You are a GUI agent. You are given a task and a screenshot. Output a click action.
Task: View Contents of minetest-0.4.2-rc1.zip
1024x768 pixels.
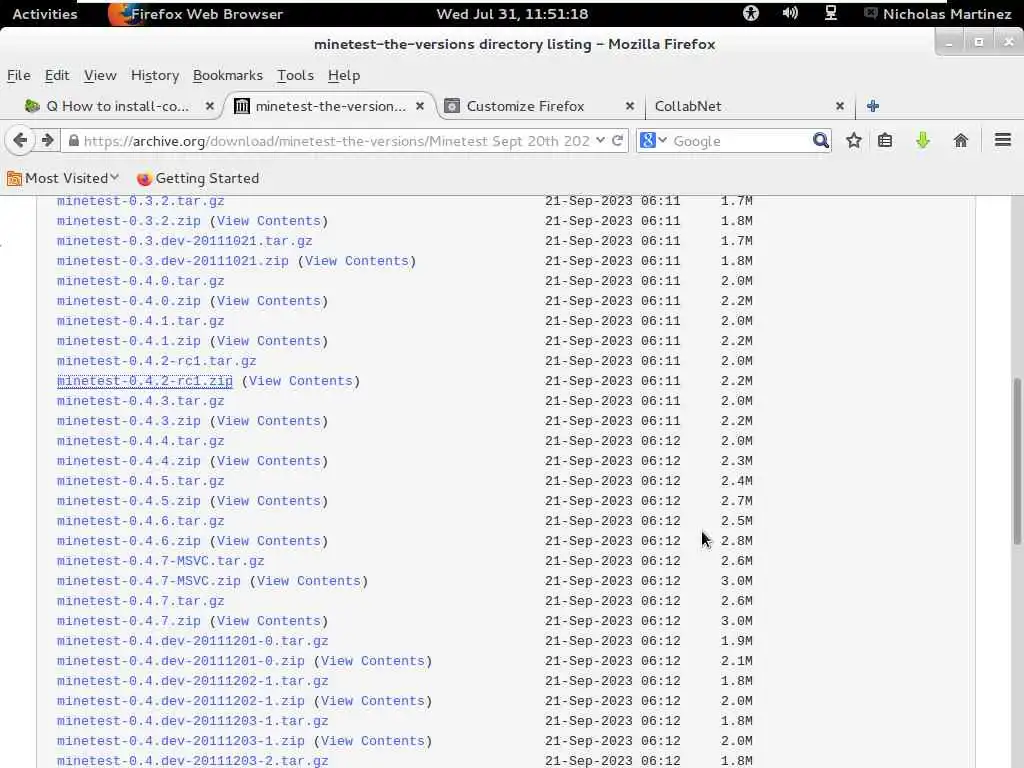click(300, 381)
